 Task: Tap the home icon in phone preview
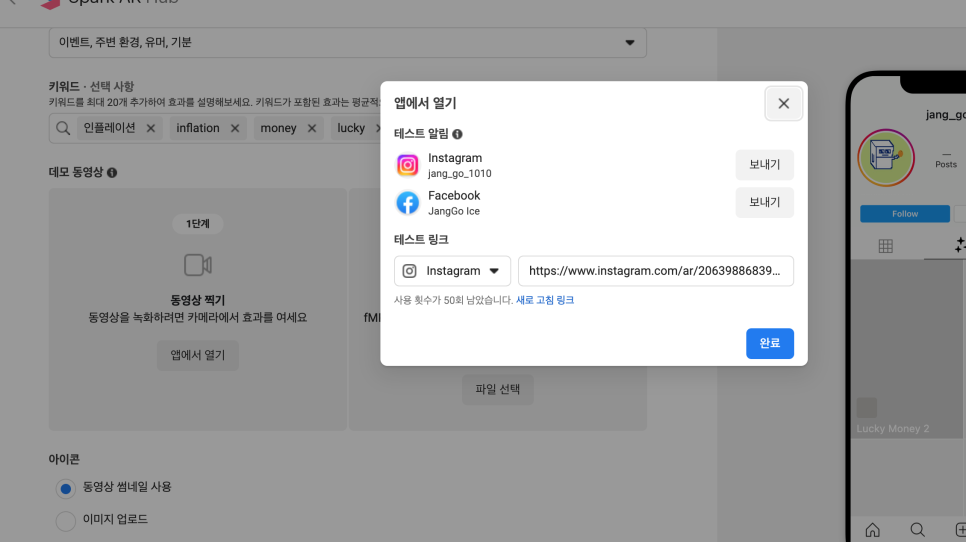tap(872, 530)
